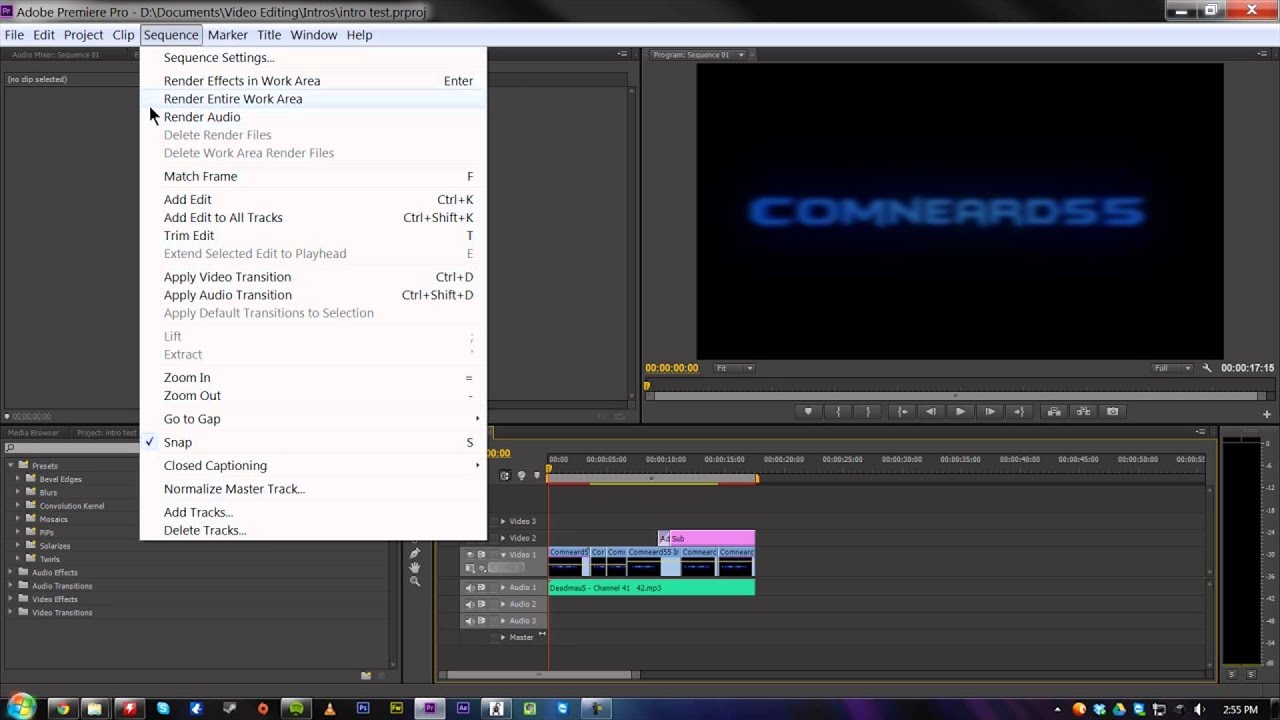Collapse Video 1 track

point(503,555)
